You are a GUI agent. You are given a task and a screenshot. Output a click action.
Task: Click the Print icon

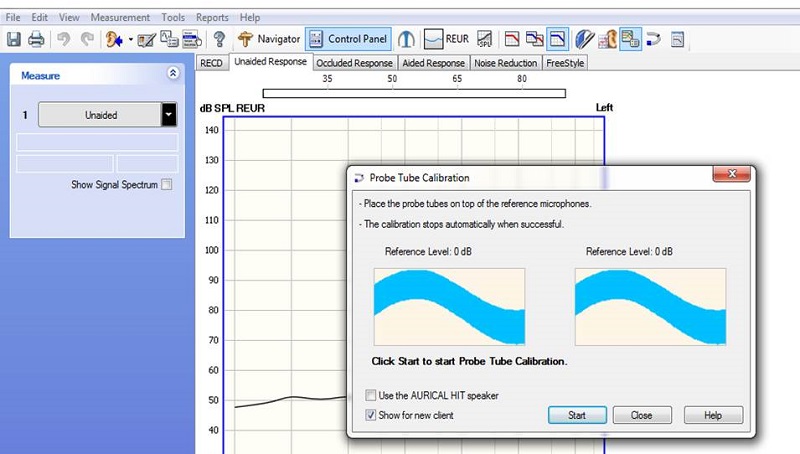point(36,39)
